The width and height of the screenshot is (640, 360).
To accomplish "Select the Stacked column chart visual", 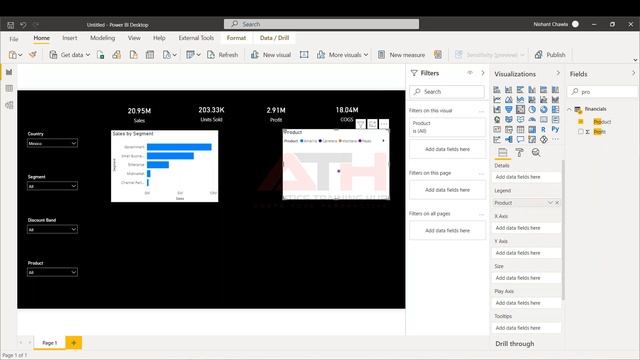I will pyautogui.click(x=509, y=89).
